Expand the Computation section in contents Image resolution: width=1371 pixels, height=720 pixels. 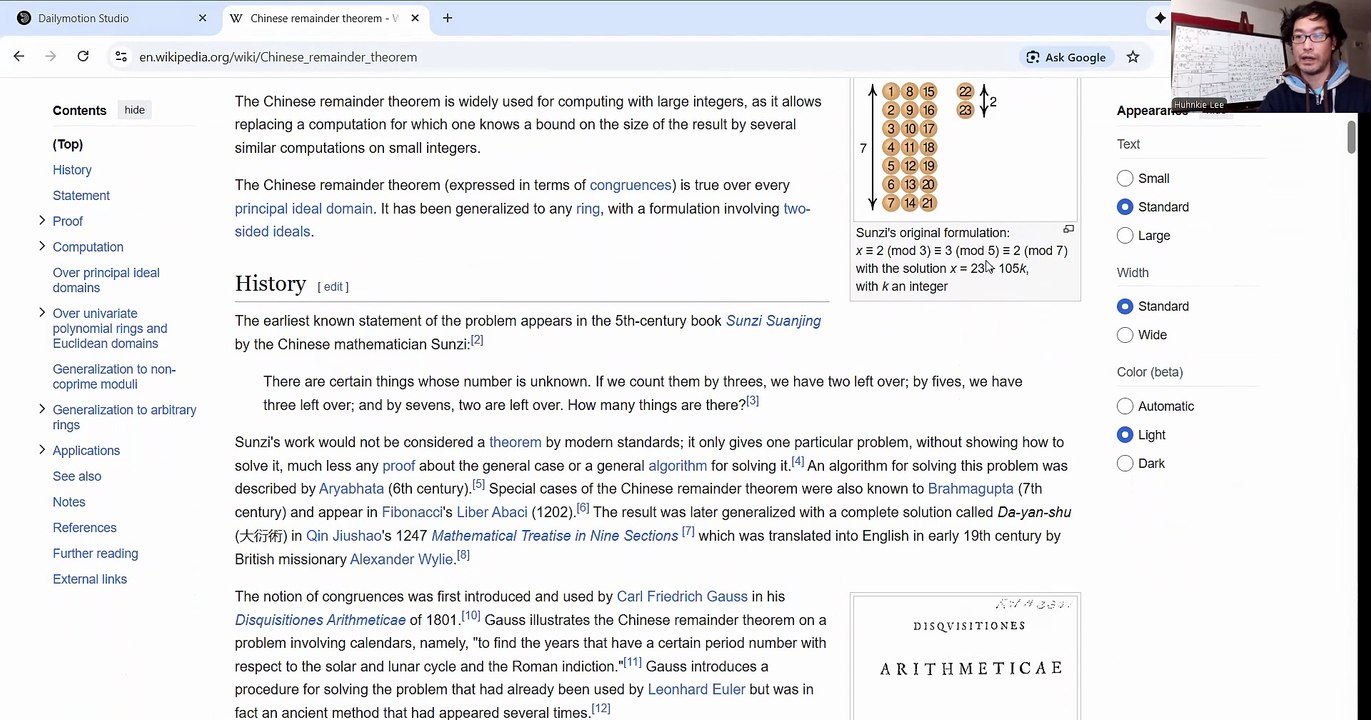42,246
